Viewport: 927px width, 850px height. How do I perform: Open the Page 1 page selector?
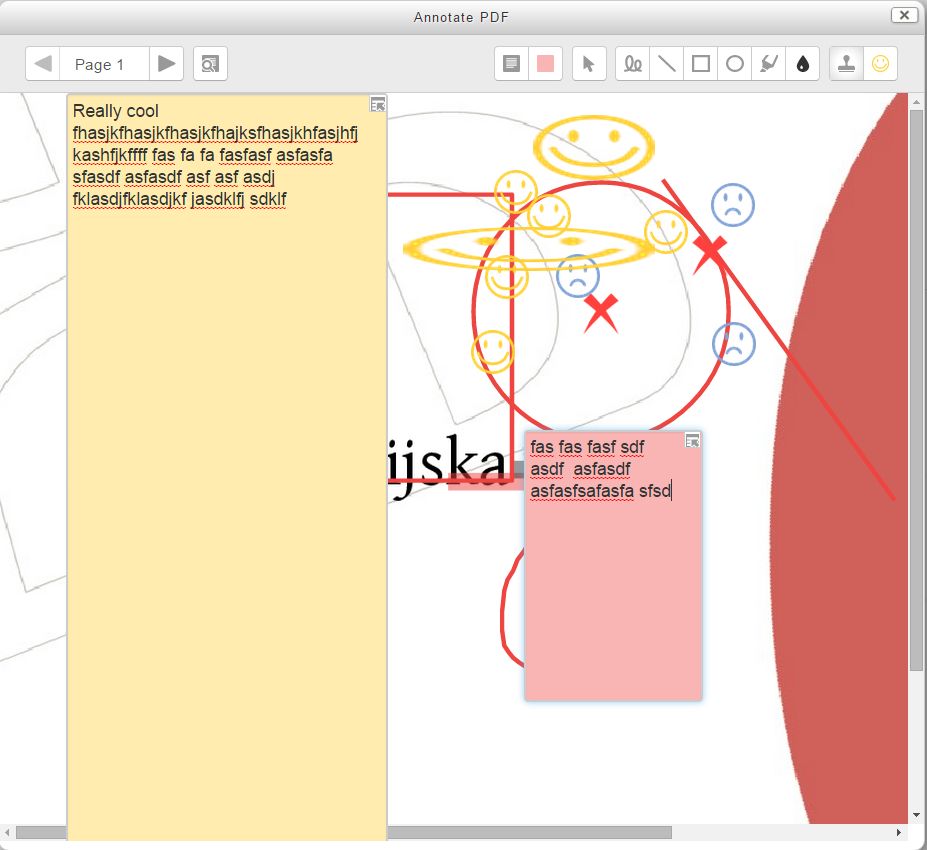(104, 64)
